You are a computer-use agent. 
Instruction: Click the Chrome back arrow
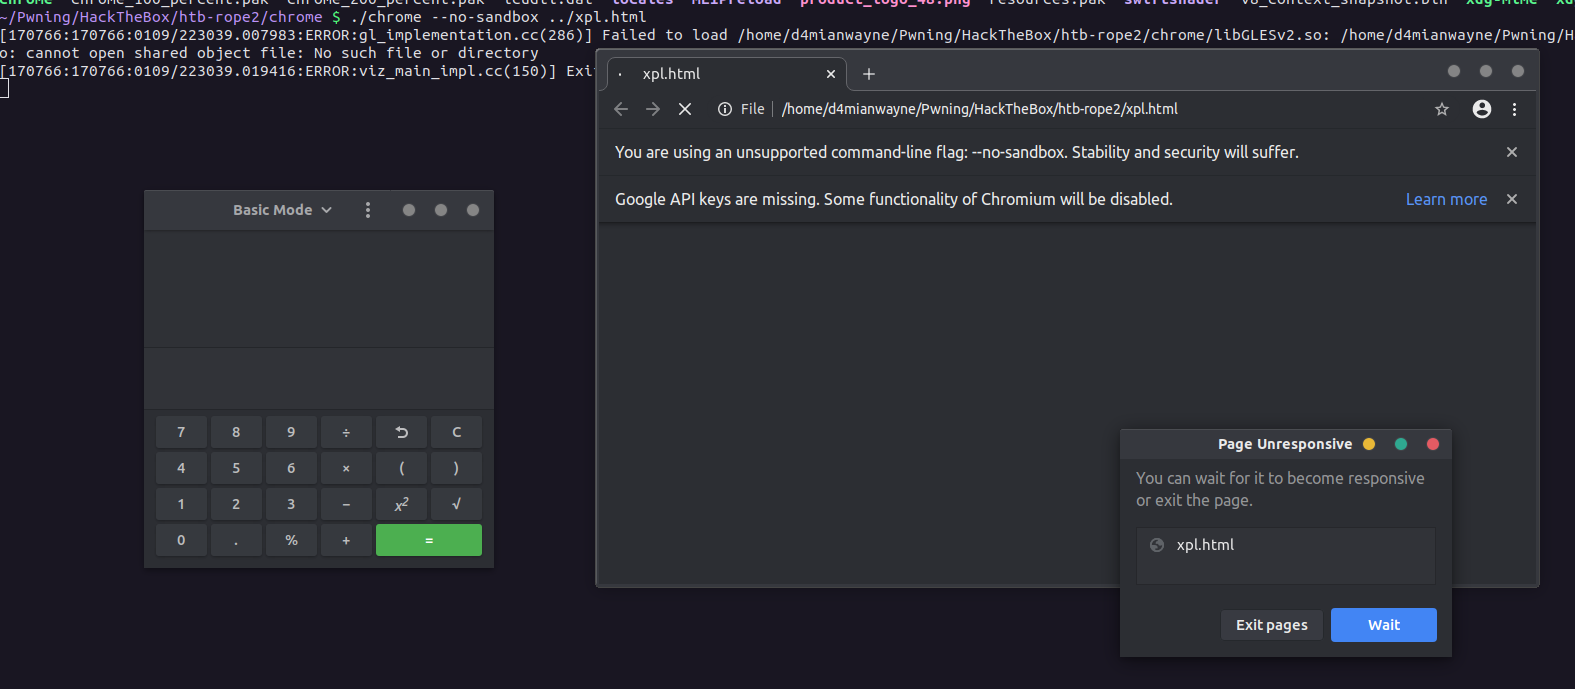[x=621, y=109]
